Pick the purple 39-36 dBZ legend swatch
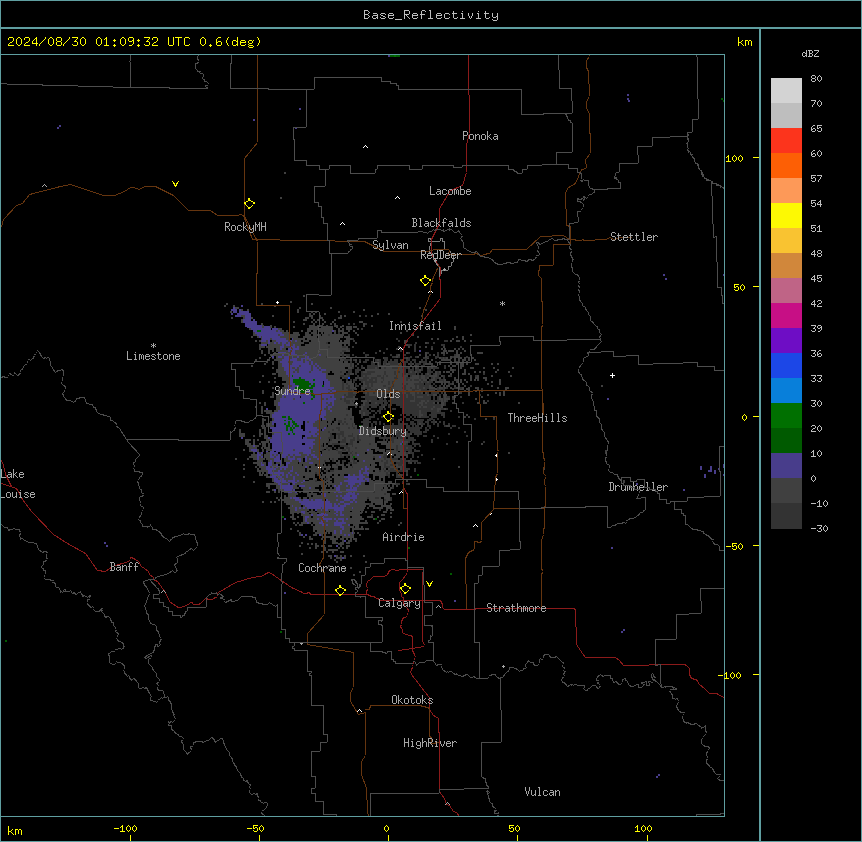 (786, 341)
